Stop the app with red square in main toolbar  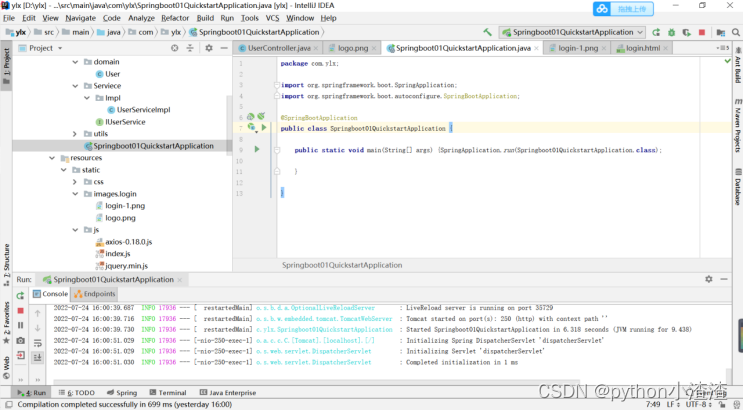pos(702,32)
